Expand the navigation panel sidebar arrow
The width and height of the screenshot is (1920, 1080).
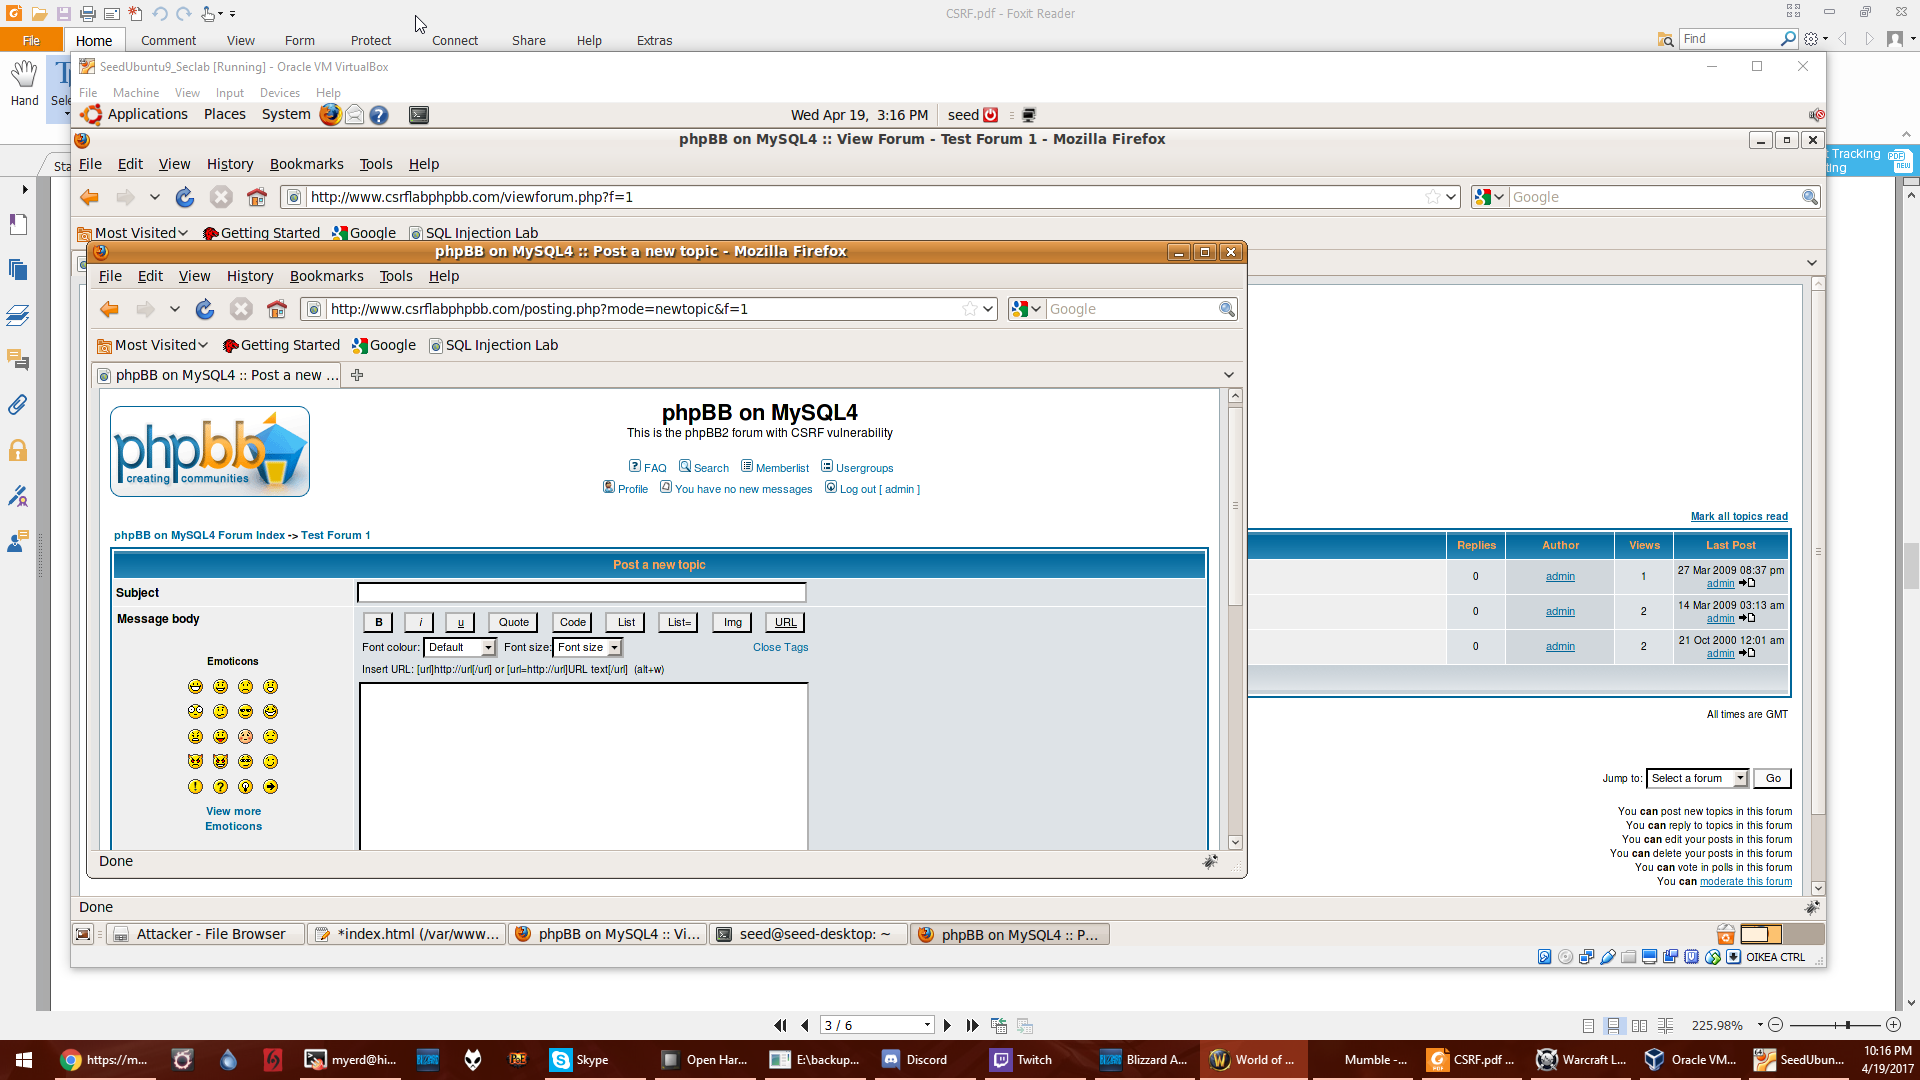coord(24,189)
